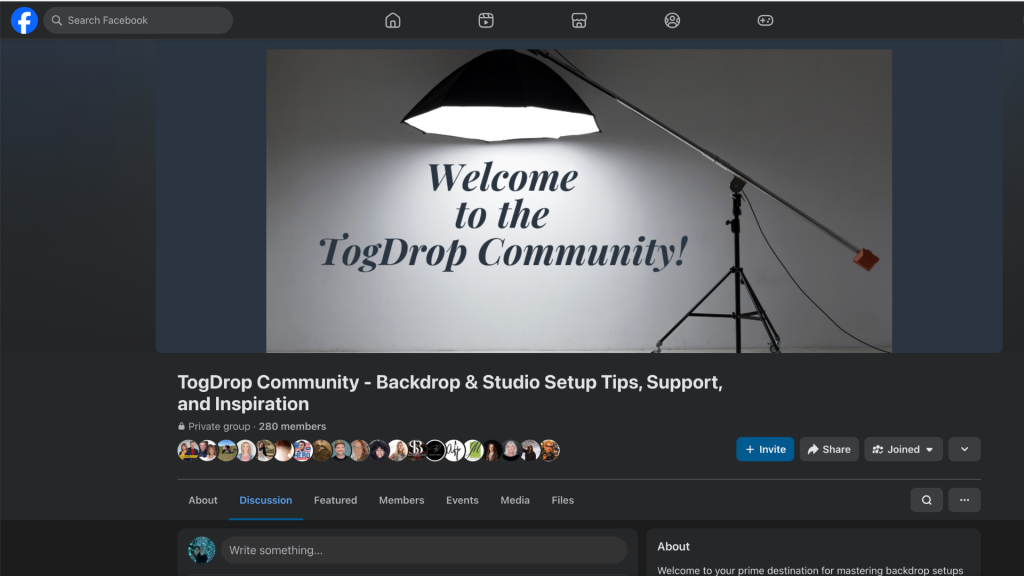Click the group search magnifier button

coord(926,500)
